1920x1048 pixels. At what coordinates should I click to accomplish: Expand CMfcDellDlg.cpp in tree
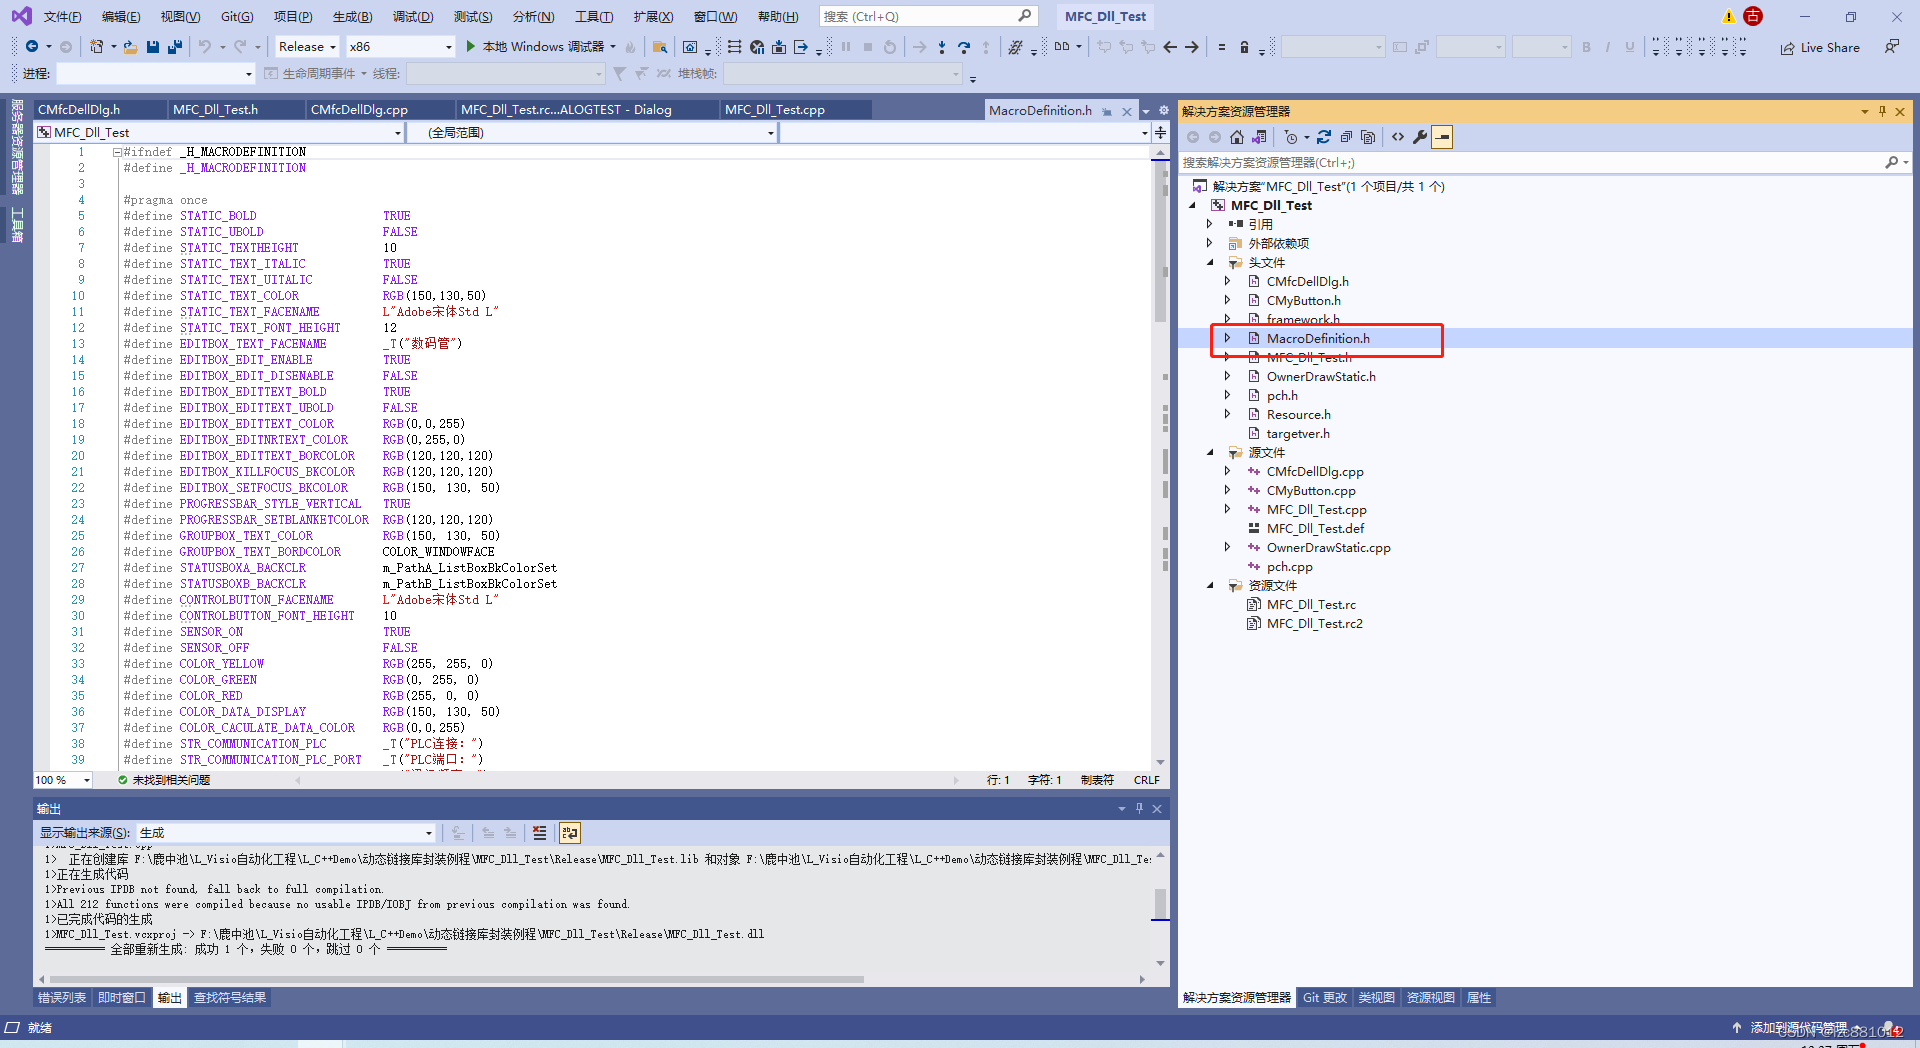pos(1228,471)
